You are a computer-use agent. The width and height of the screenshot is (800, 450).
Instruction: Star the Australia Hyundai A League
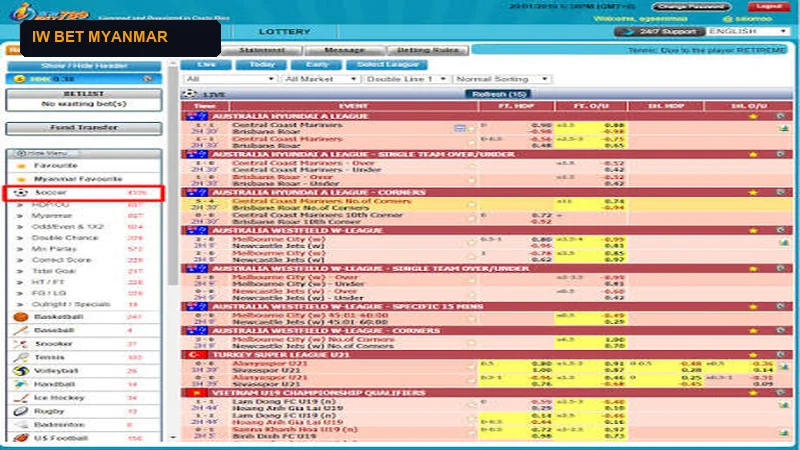(x=753, y=116)
